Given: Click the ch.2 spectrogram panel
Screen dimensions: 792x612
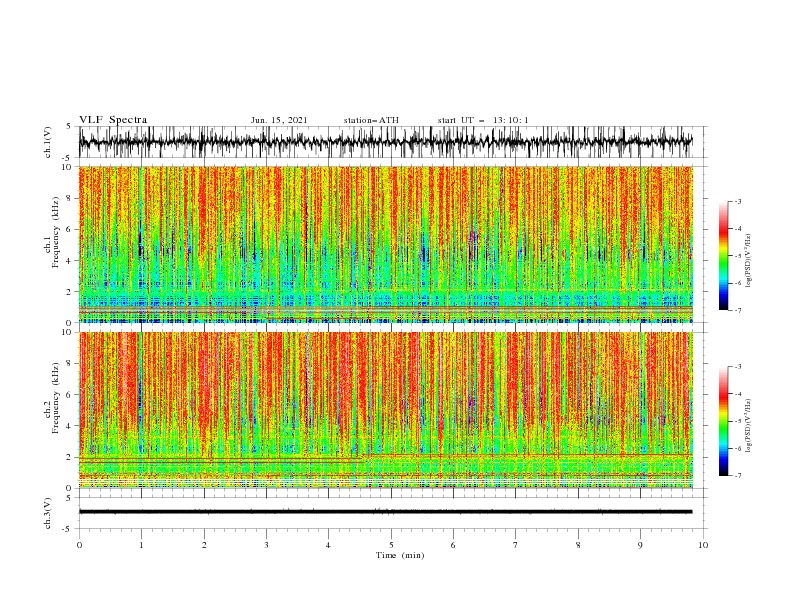Looking at the screenshot, I should coord(385,410).
